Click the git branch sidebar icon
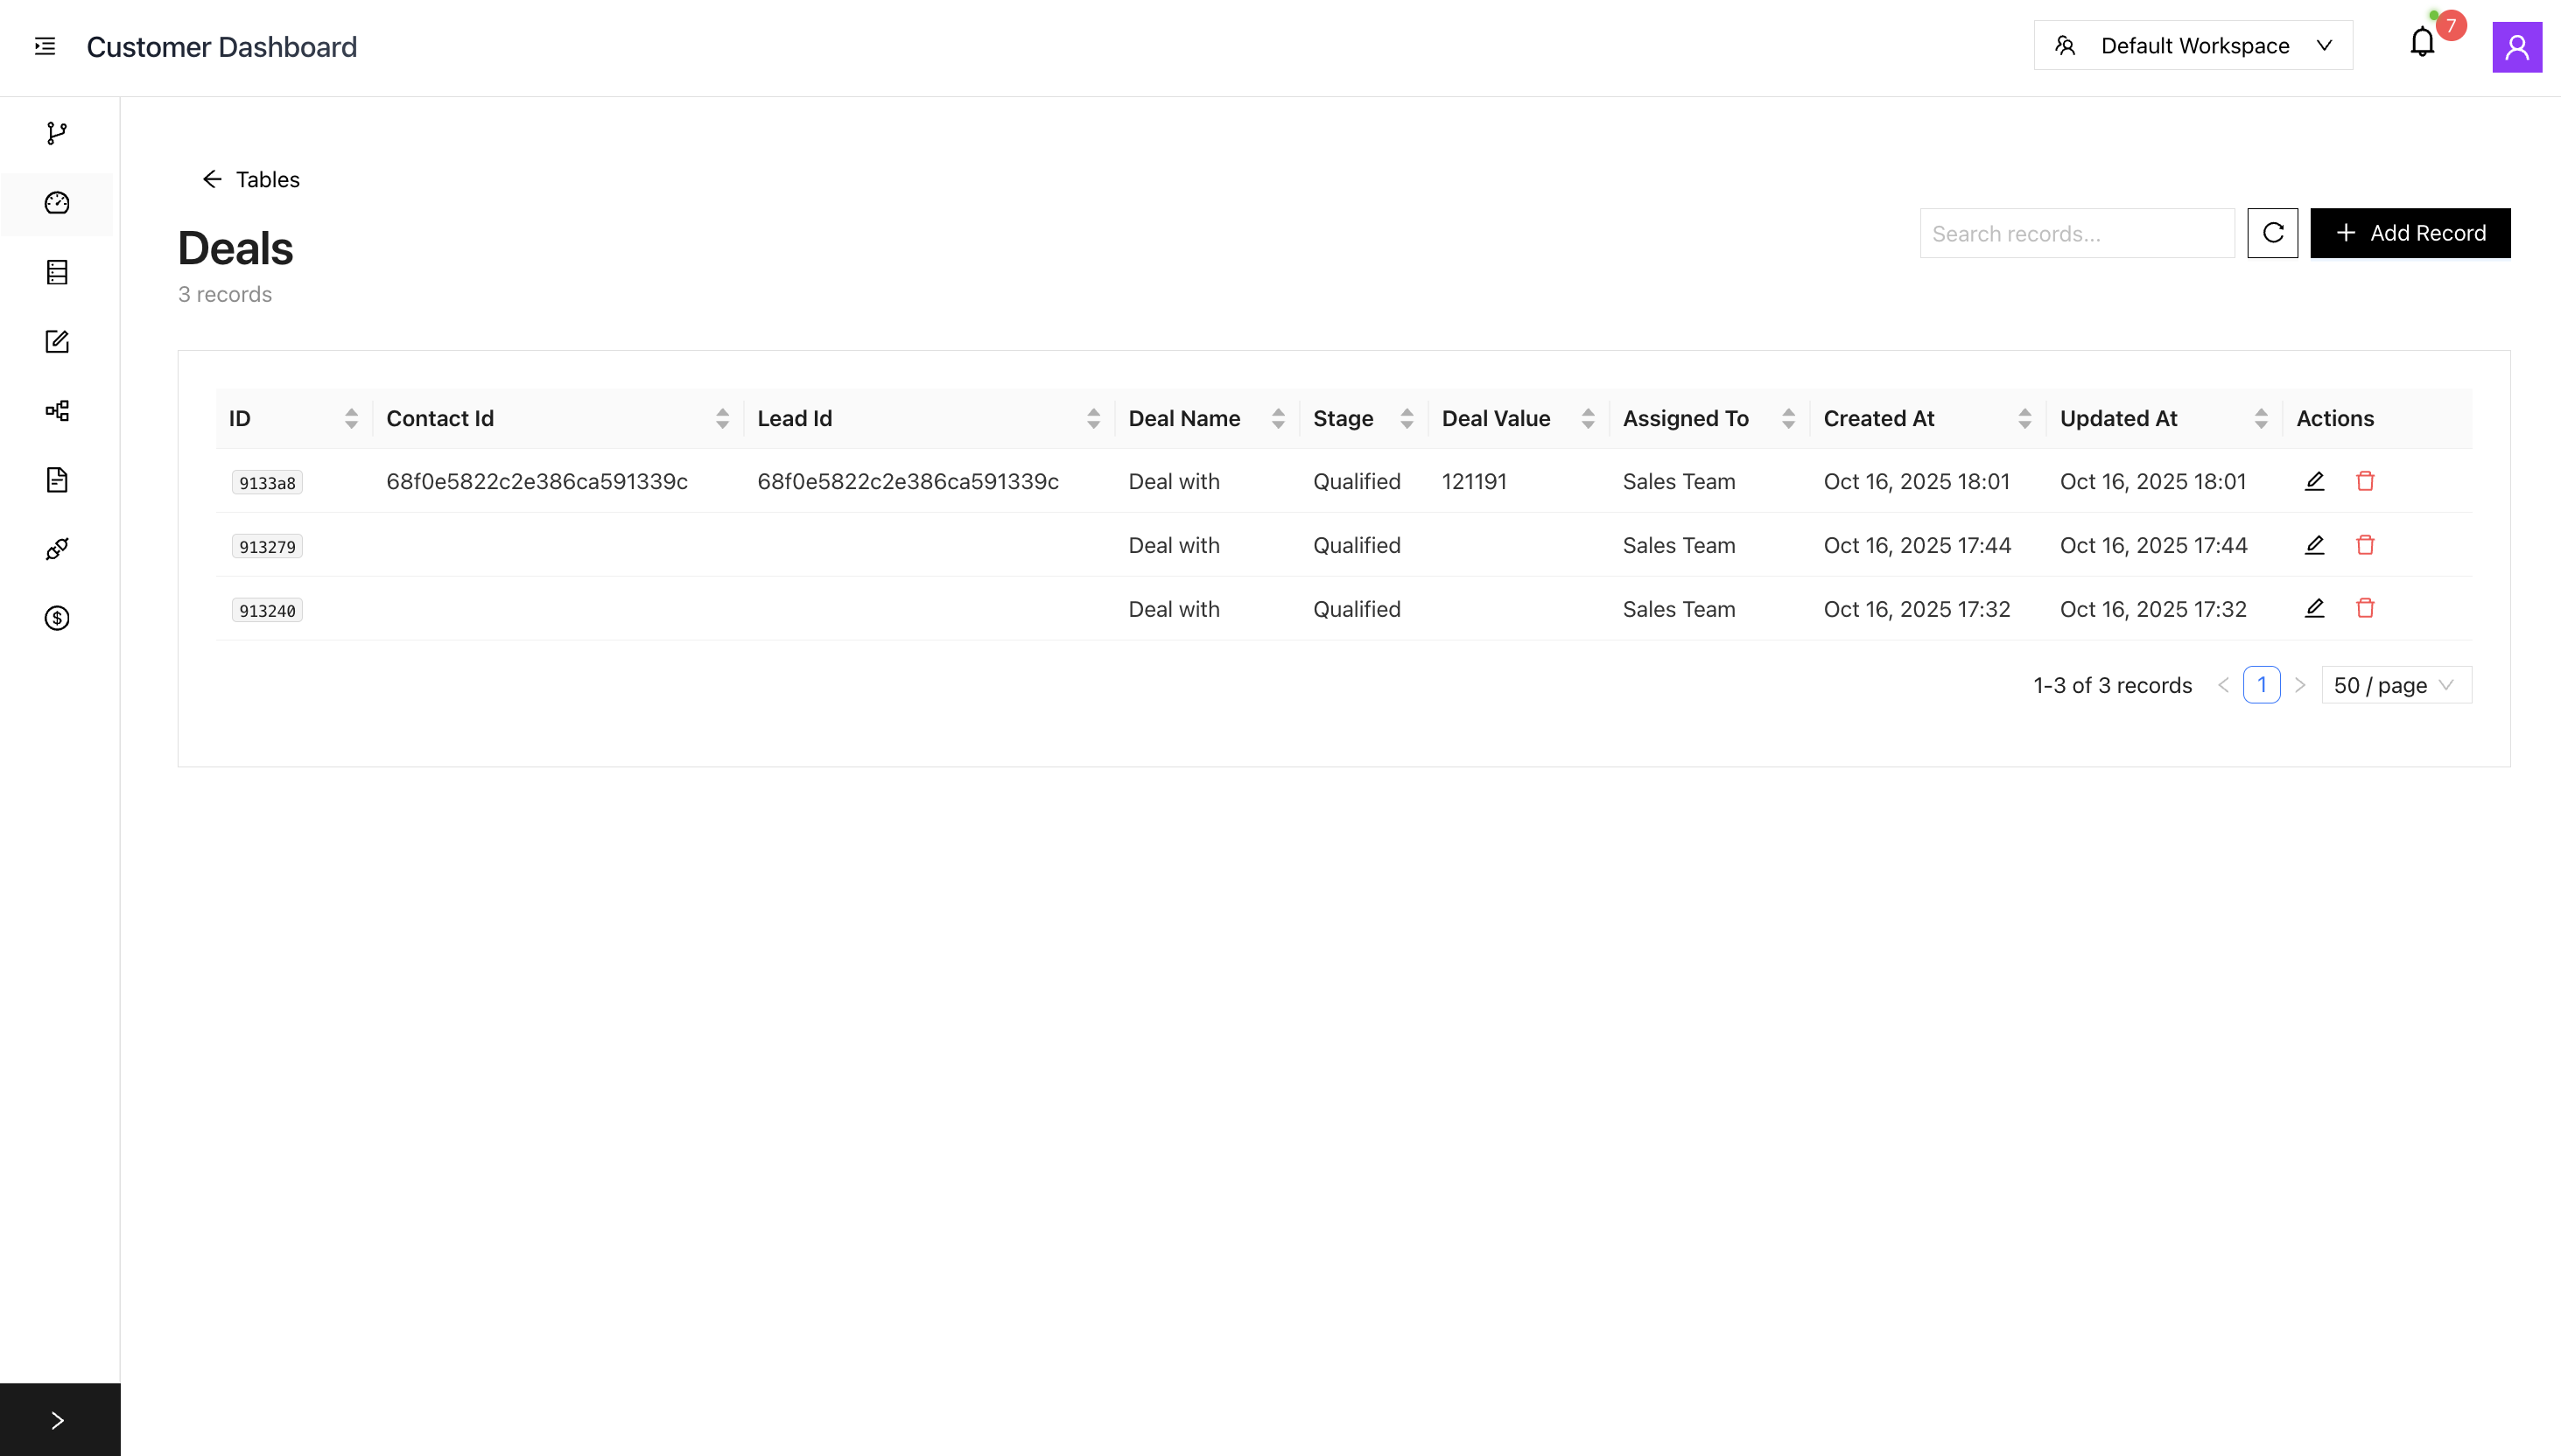Screen dimensions: 2561x1456 pyautogui.click(x=57, y=133)
